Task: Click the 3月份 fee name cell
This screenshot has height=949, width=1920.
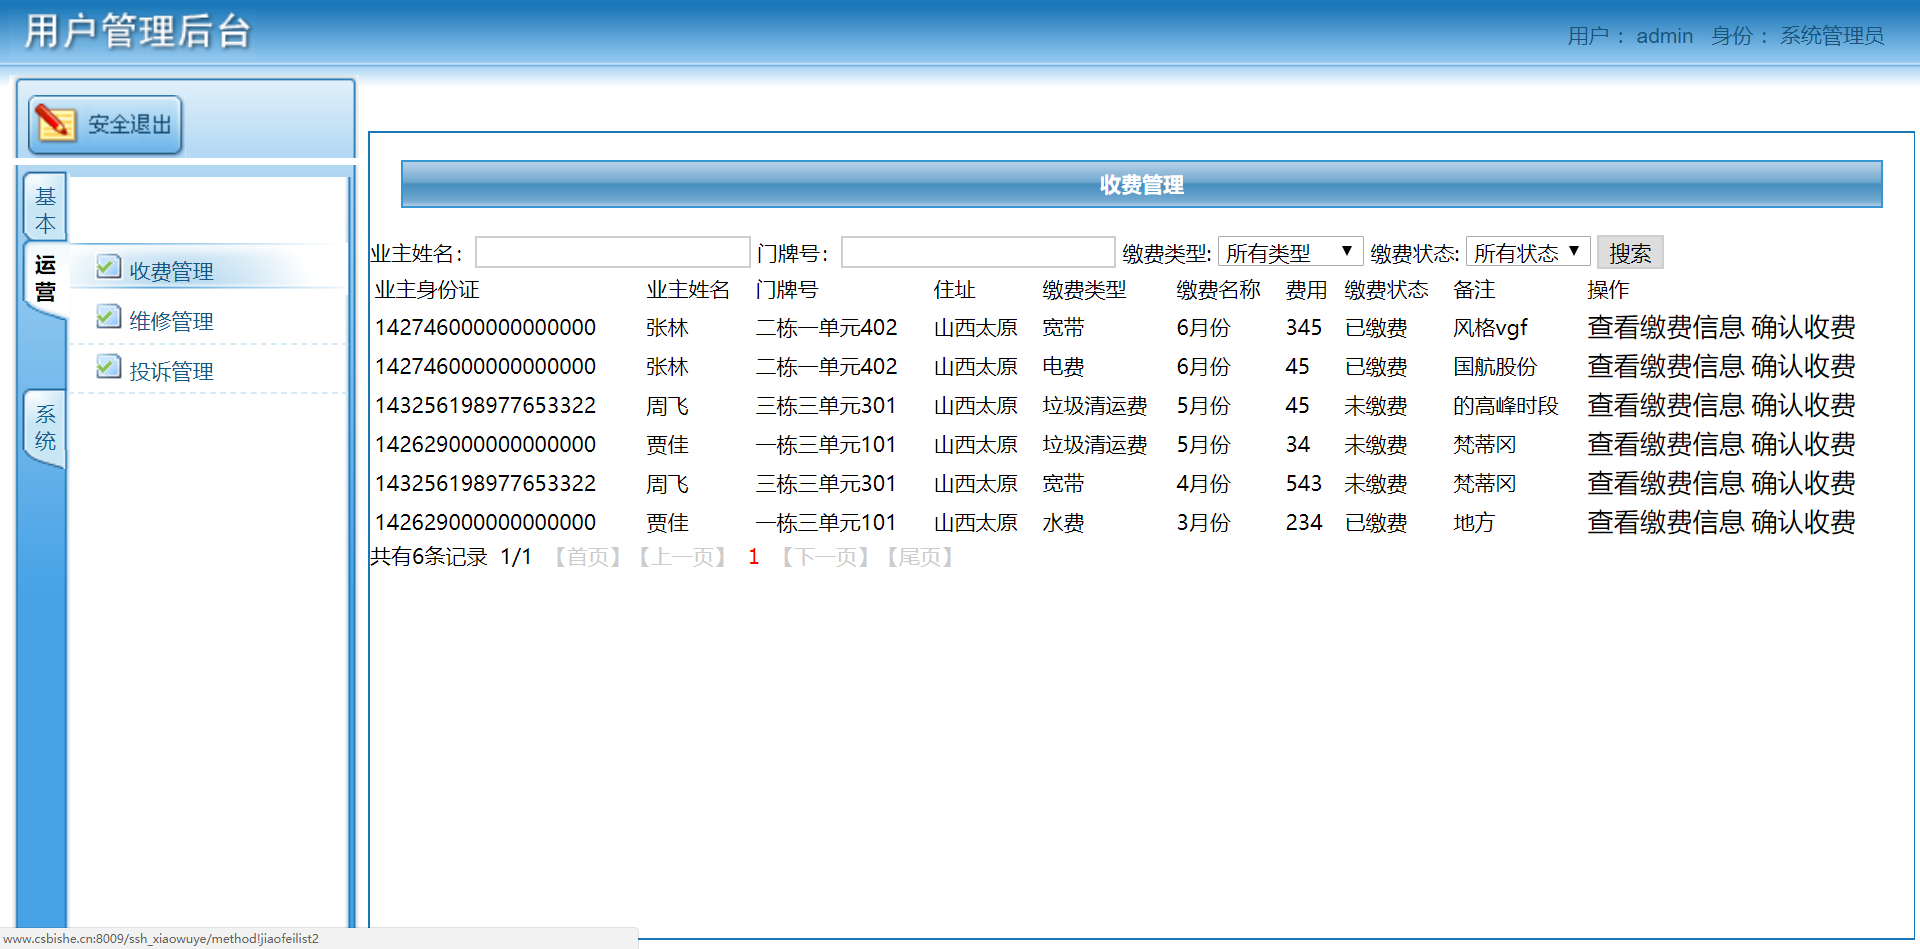Action: click(1203, 523)
